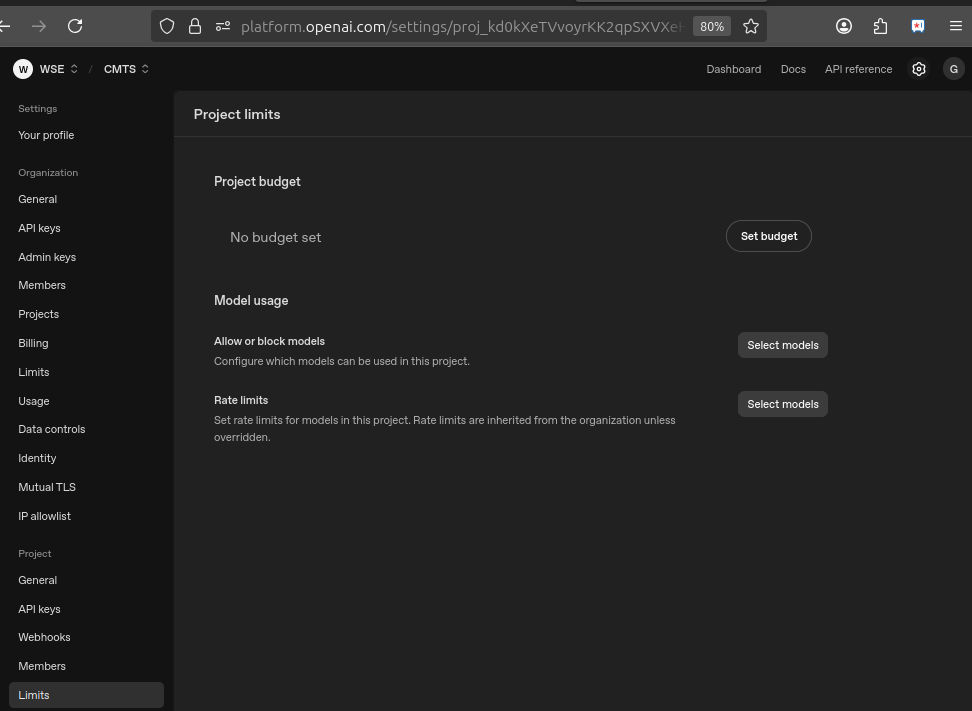Open Webhooks in Project sidebar

click(44, 637)
